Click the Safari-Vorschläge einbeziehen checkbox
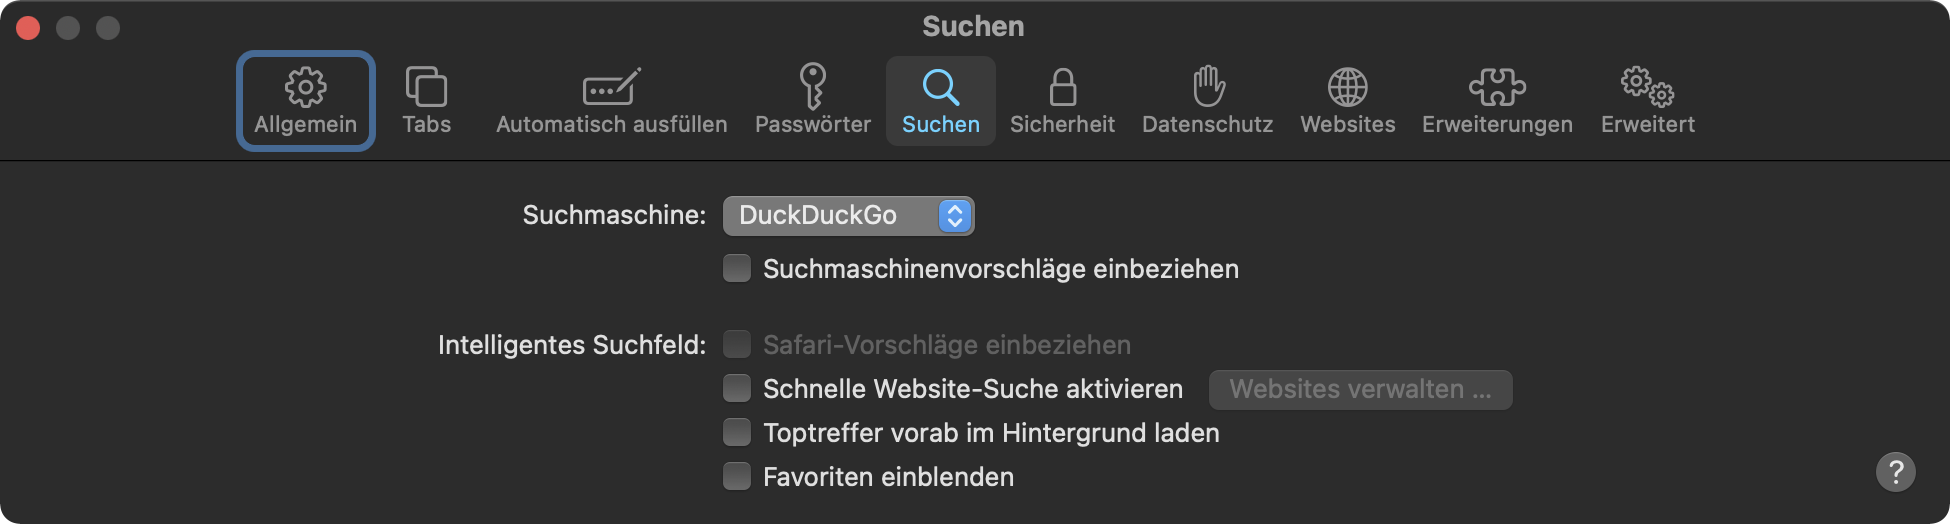The image size is (1950, 524). point(737,345)
